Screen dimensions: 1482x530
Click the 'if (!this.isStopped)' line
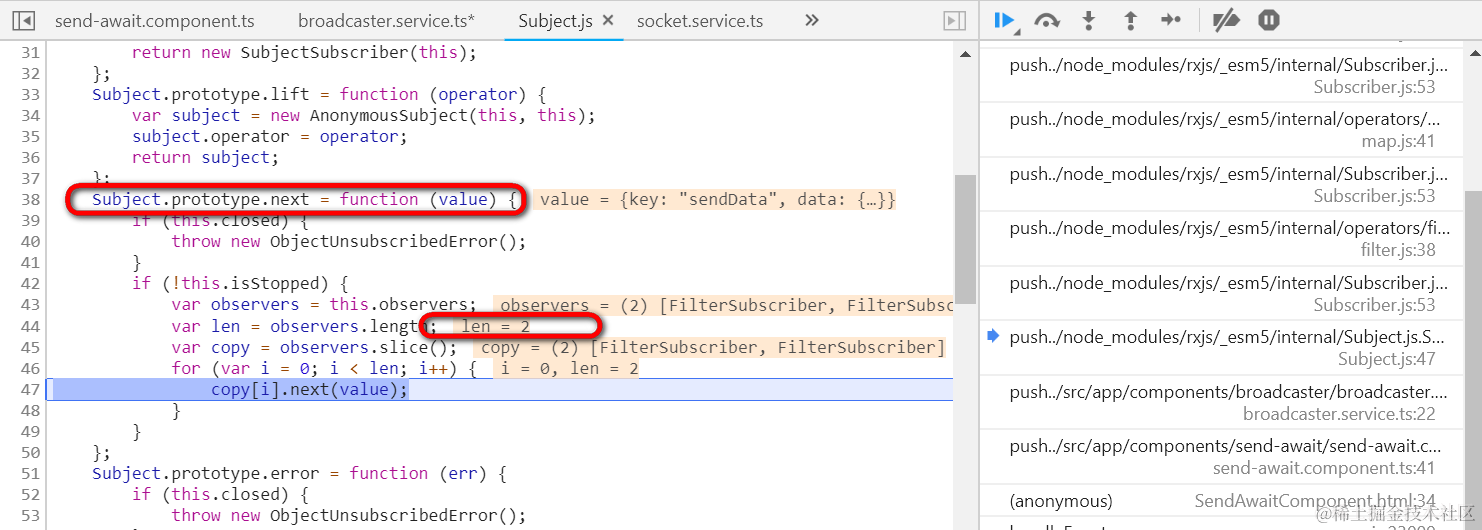click(240, 283)
